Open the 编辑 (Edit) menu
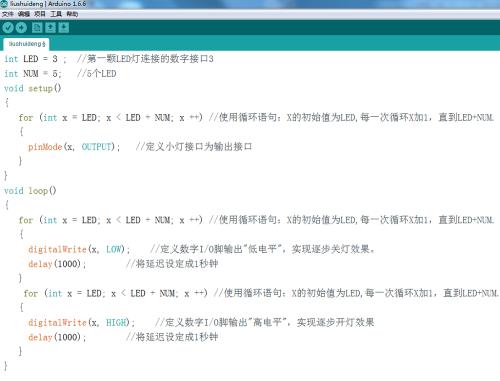This screenshot has width=500, height=381. click(24, 14)
